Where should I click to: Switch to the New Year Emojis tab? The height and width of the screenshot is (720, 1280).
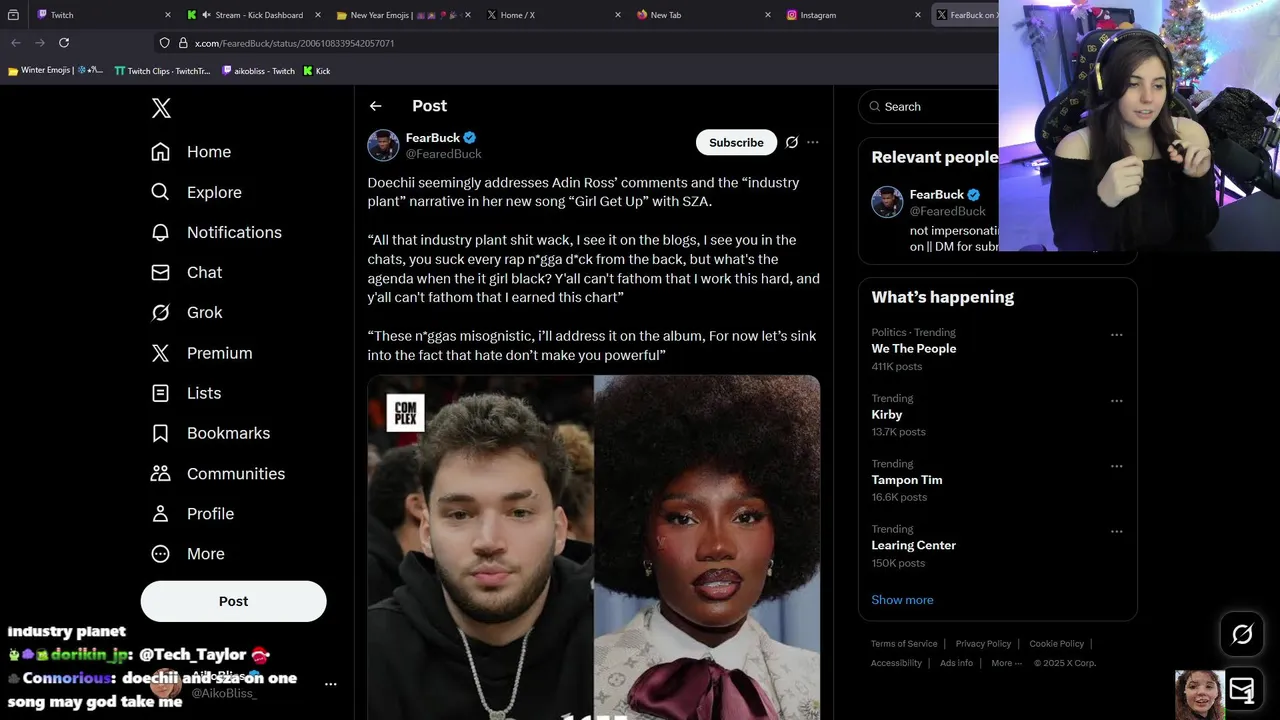403,15
